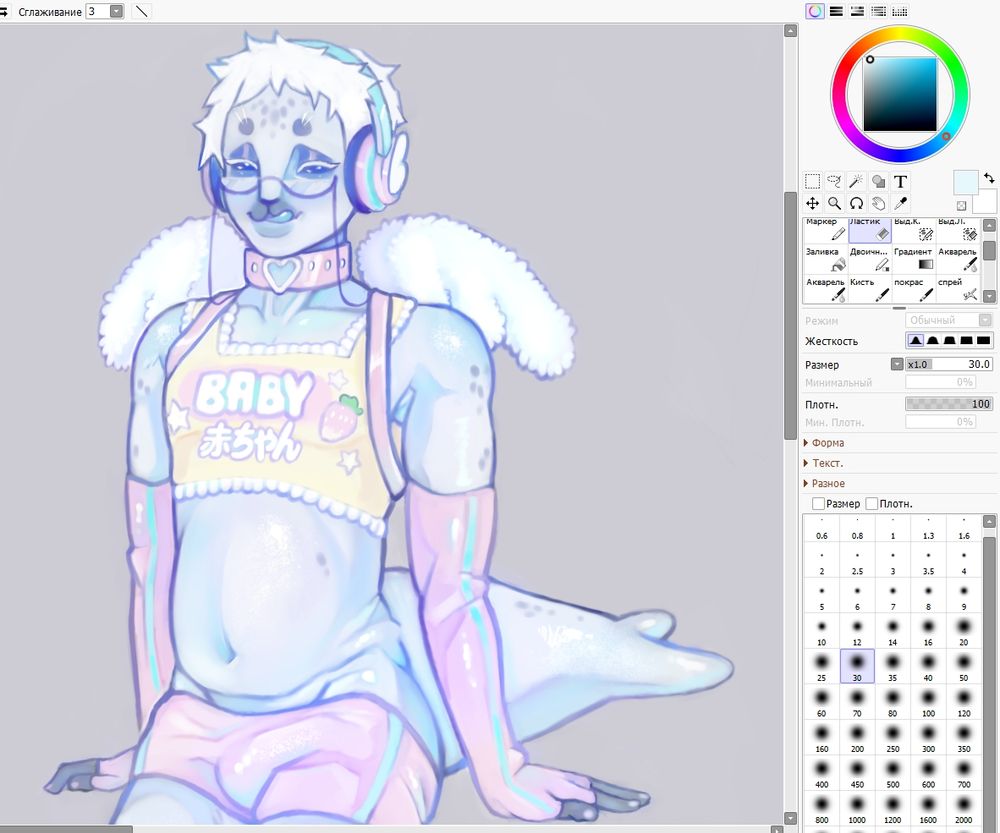Click the Размер size slider
The width and height of the screenshot is (1000, 833).
[x=950, y=364]
